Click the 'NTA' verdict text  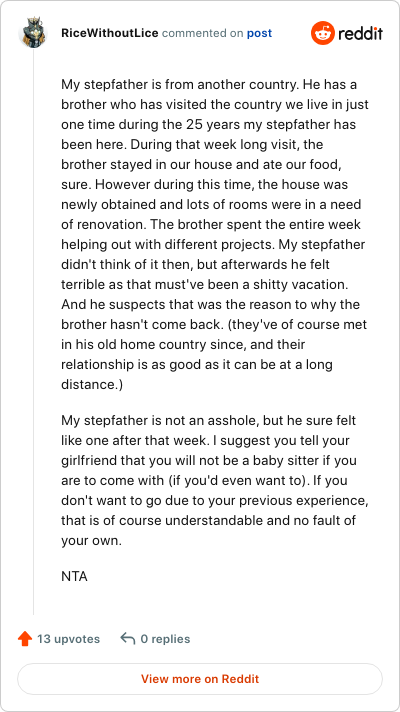(x=74, y=576)
